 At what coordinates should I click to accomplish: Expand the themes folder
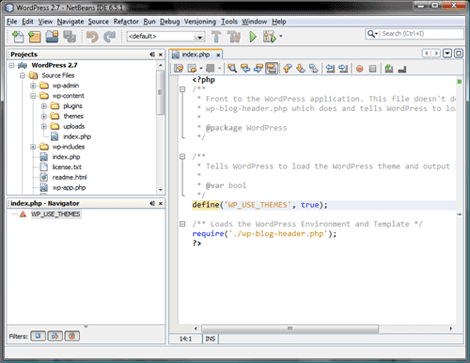pos(44,116)
